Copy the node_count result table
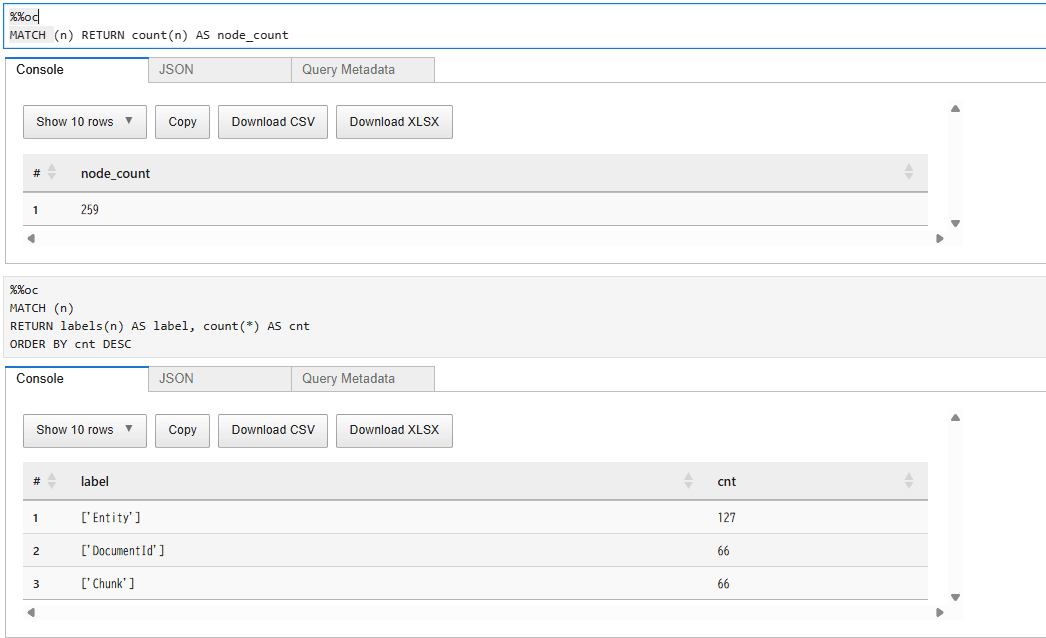Screen dimensions: 1046x638 [x=182, y=122]
